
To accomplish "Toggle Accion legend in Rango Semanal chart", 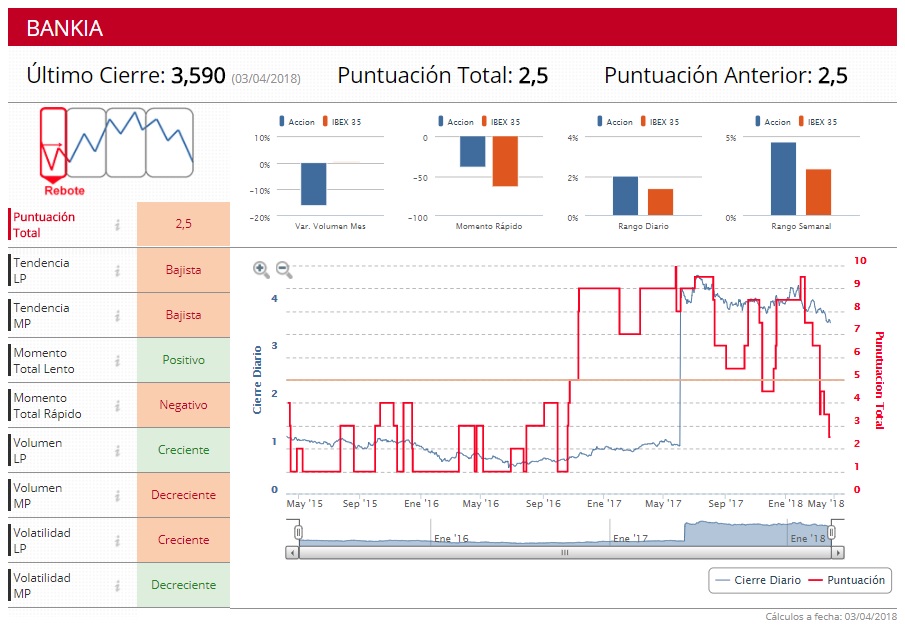I will tap(773, 122).
